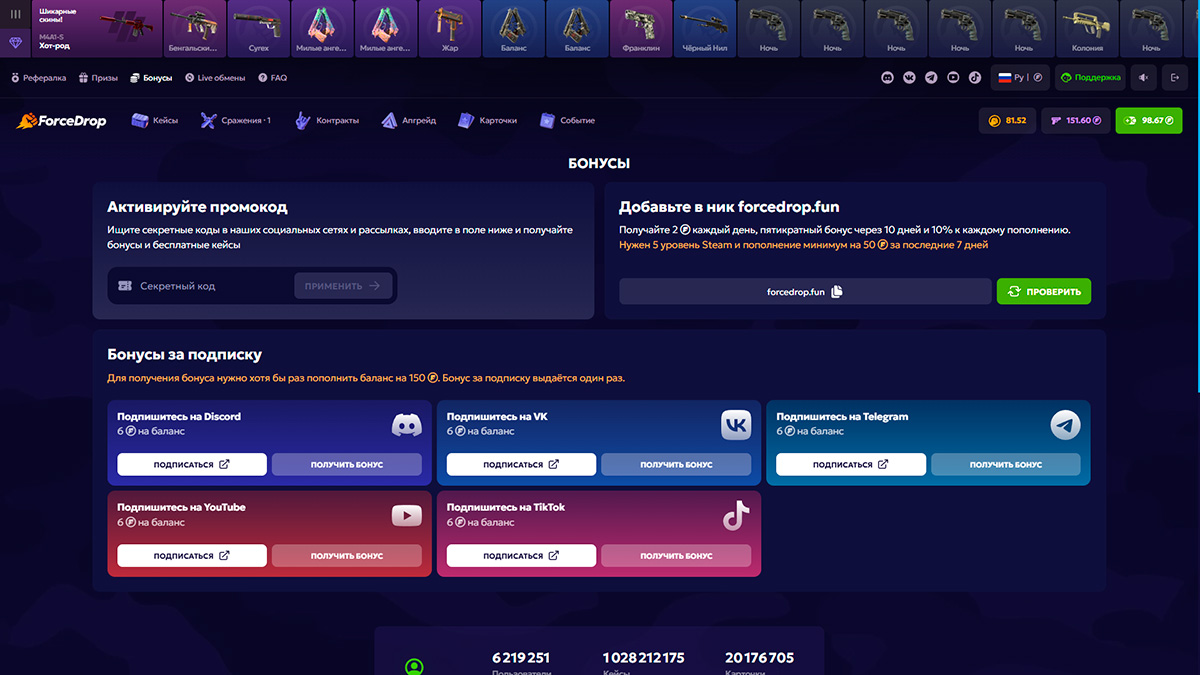Open the Сугек drop thumbnail
Screen dimensions: 1200x675
pos(259,28)
